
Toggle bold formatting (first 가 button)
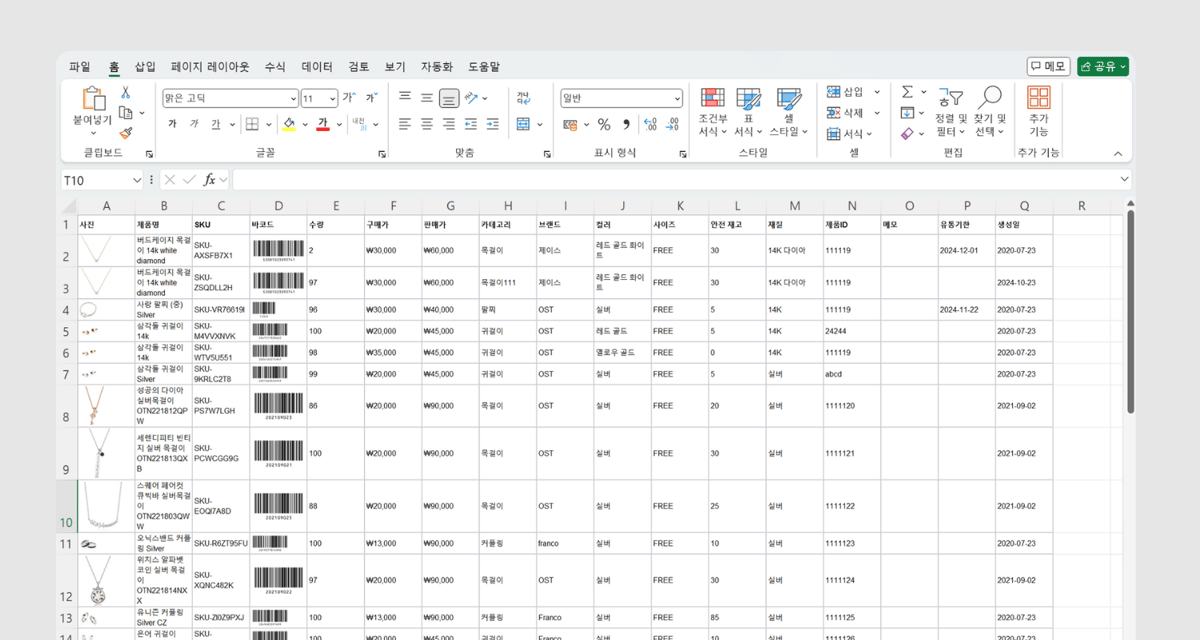tap(172, 125)
